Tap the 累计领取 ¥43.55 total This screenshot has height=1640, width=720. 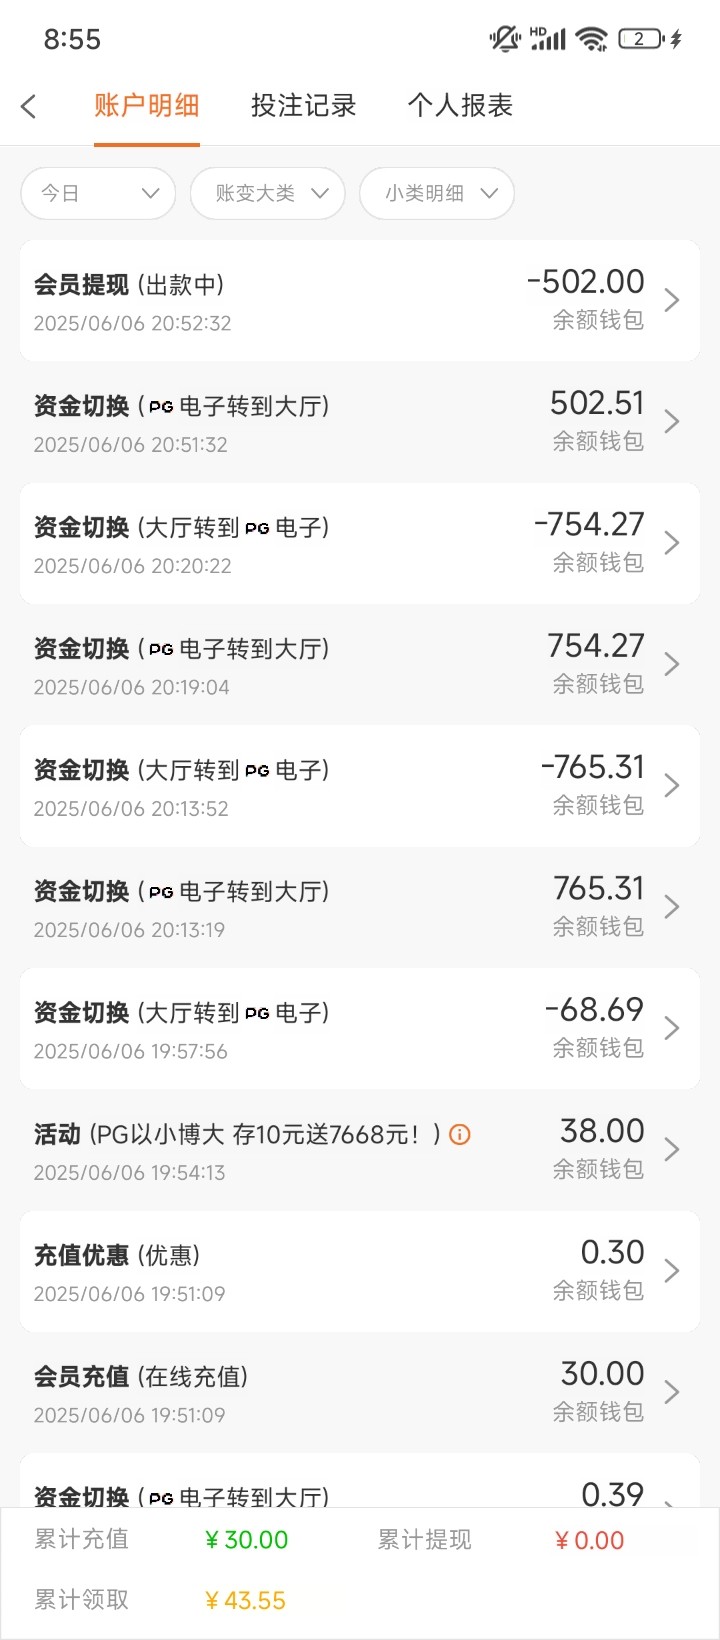coord(245,1600)
